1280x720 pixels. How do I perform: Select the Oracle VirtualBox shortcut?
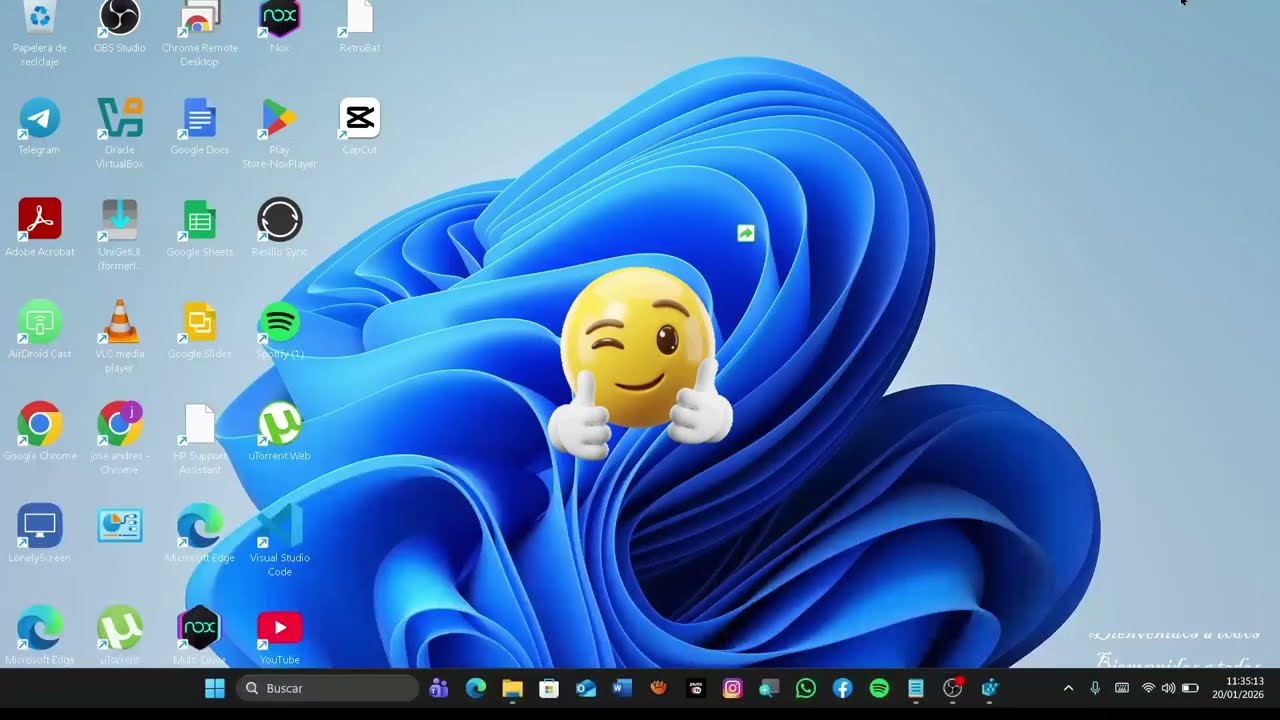(120, 119)
